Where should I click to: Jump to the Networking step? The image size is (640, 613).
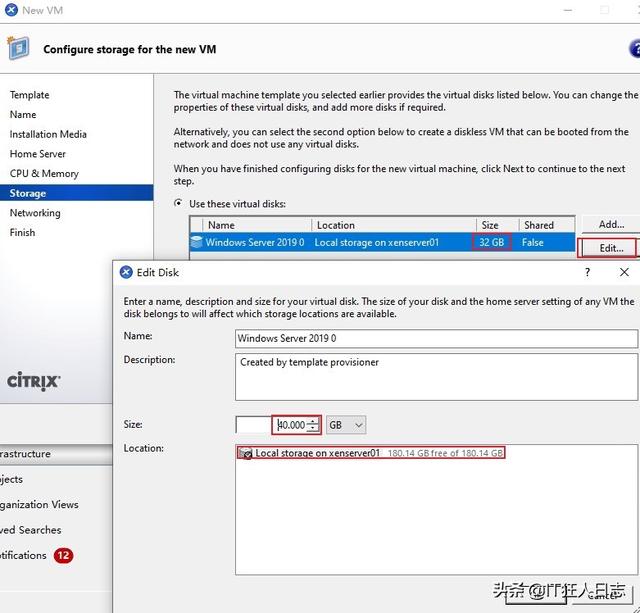(35, 213)
